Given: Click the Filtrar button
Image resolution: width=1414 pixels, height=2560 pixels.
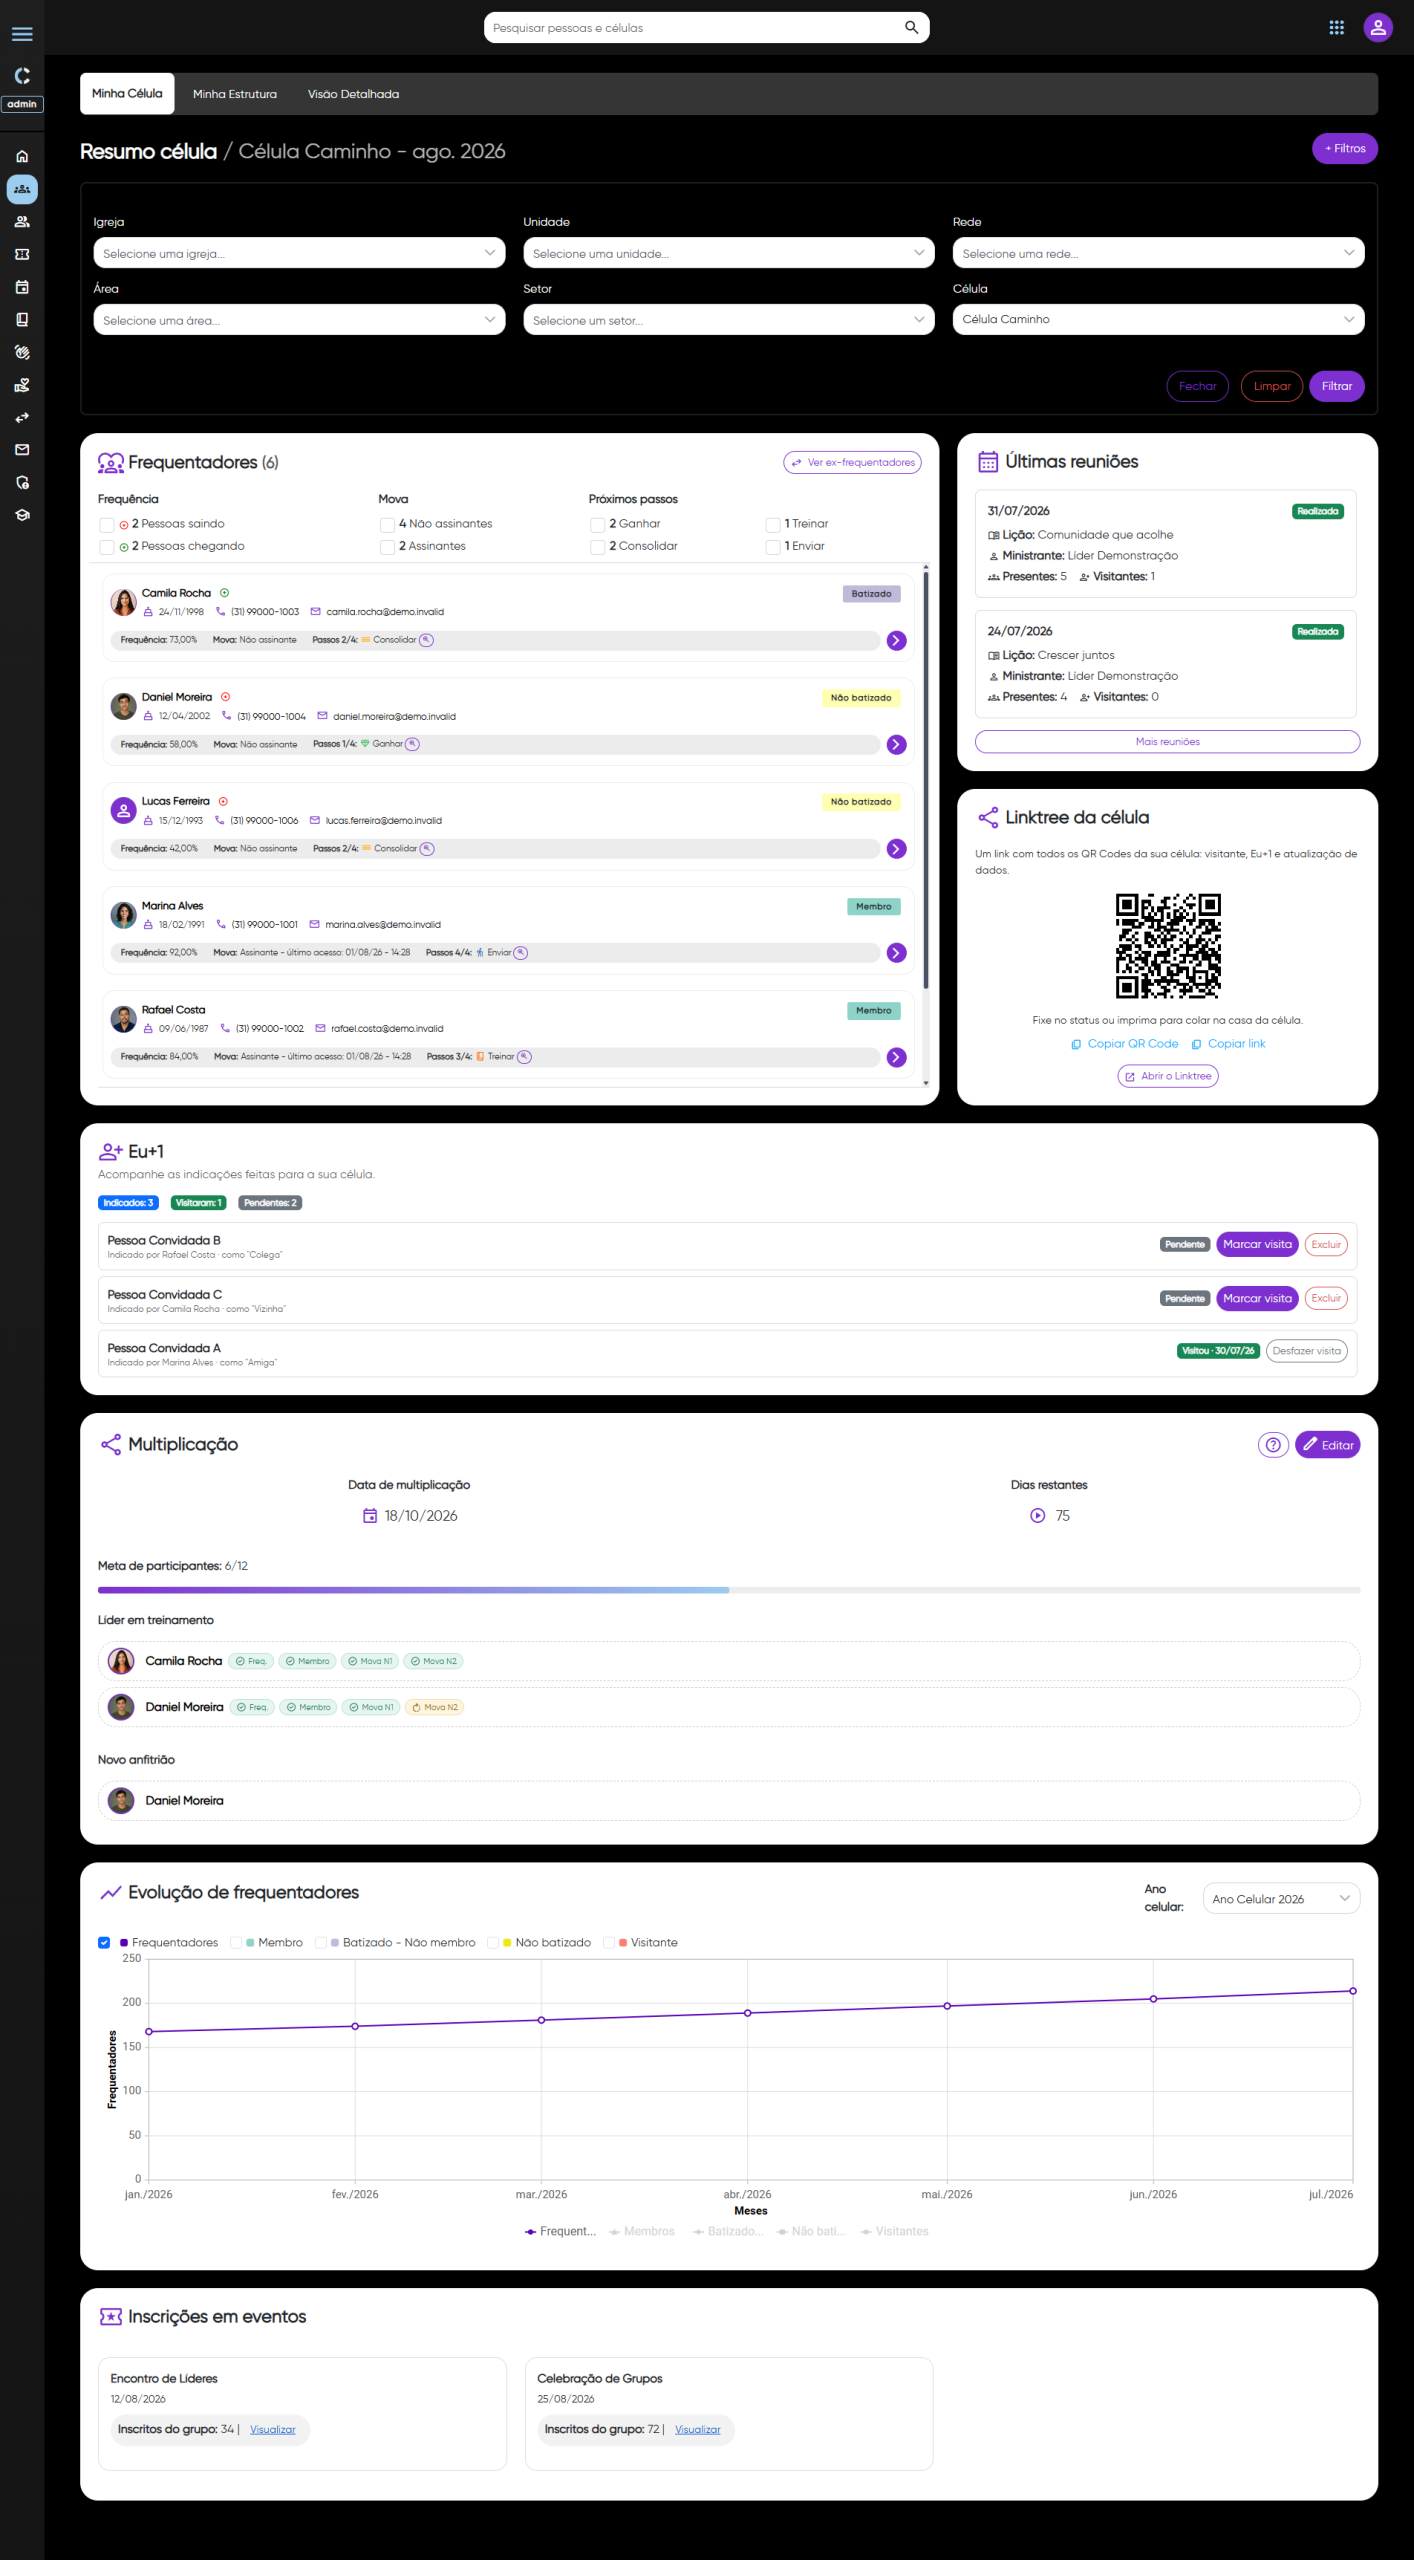Looking at the screenshot, I should click(x=1337, y=386).
